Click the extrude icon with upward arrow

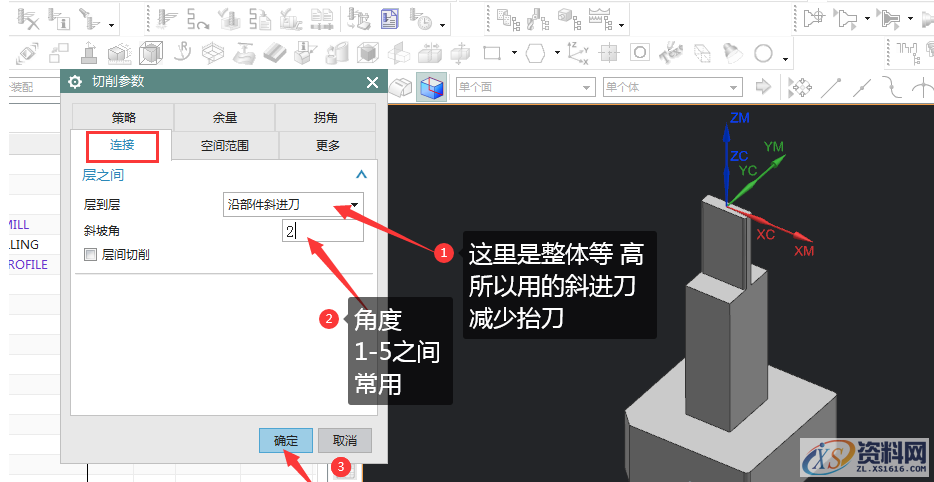click(89, 53)
